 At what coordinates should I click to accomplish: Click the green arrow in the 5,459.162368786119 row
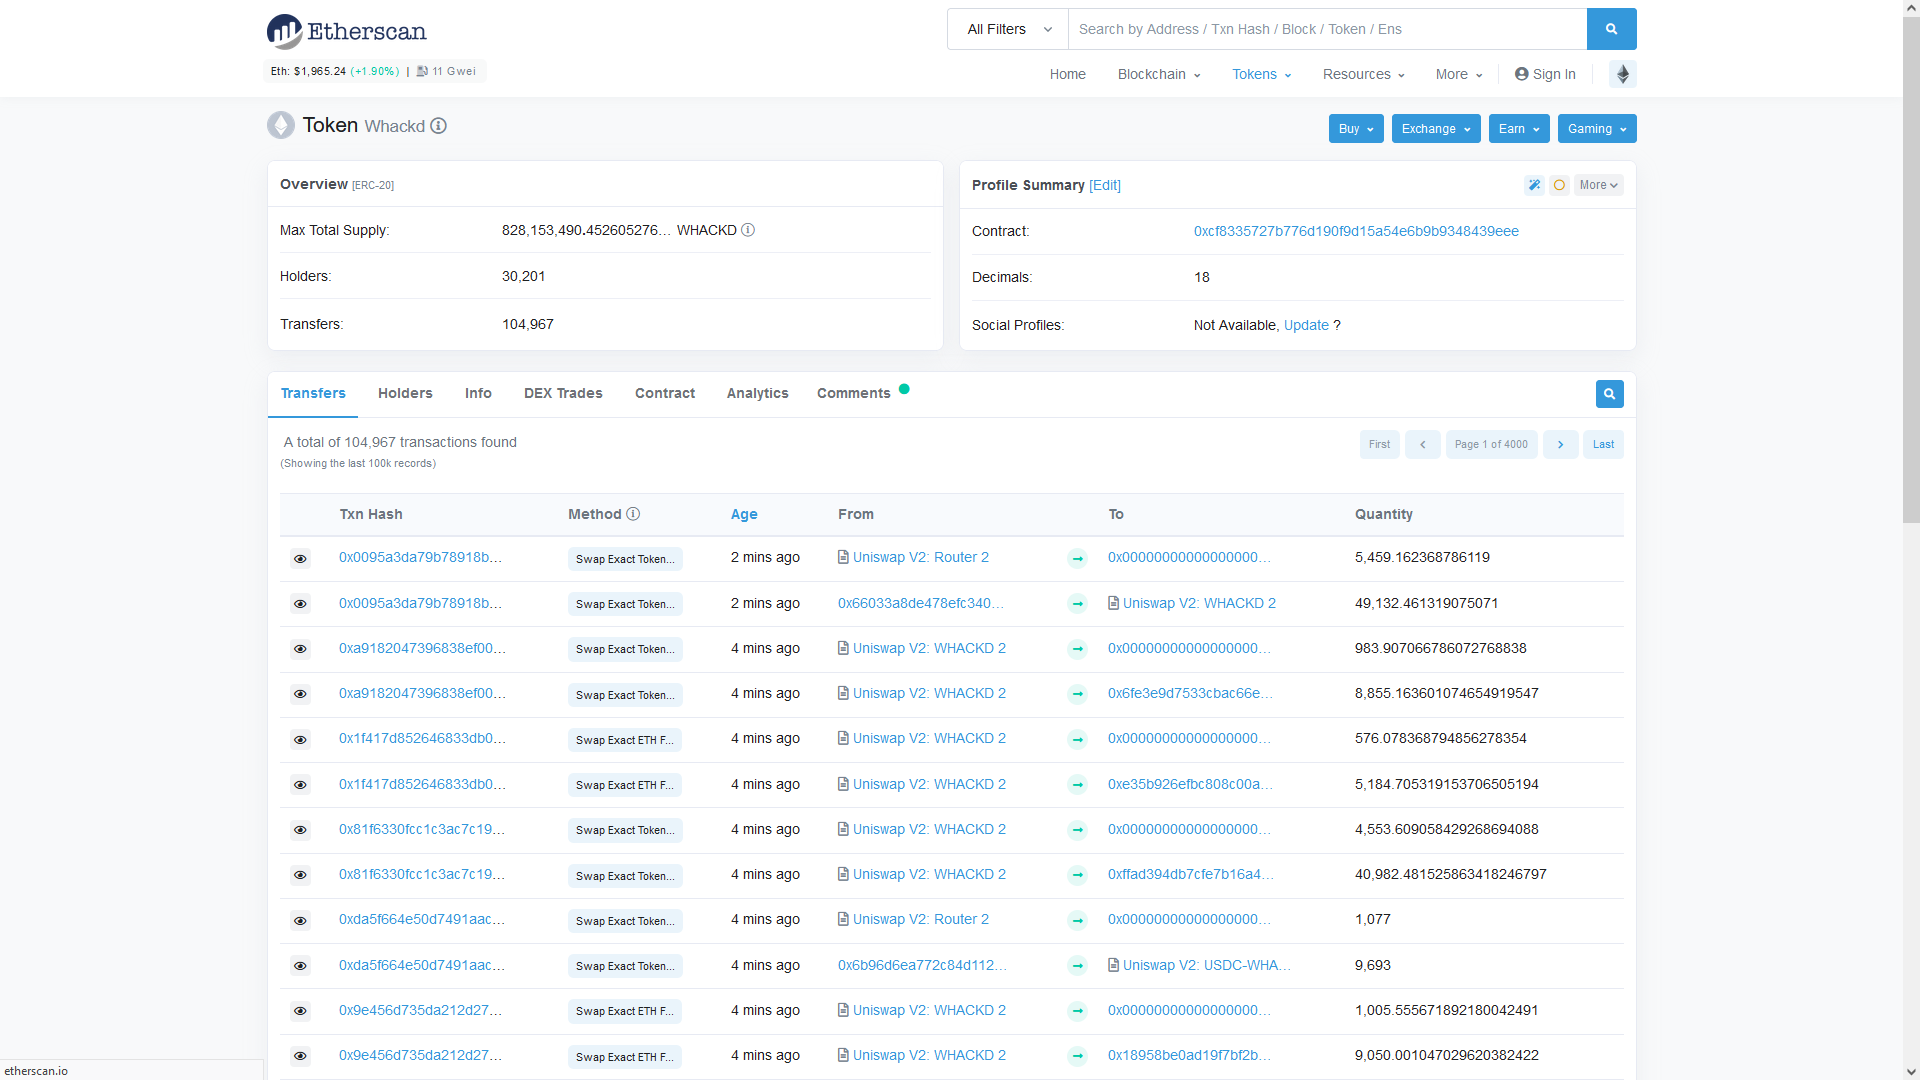[x=1077, y=558]
